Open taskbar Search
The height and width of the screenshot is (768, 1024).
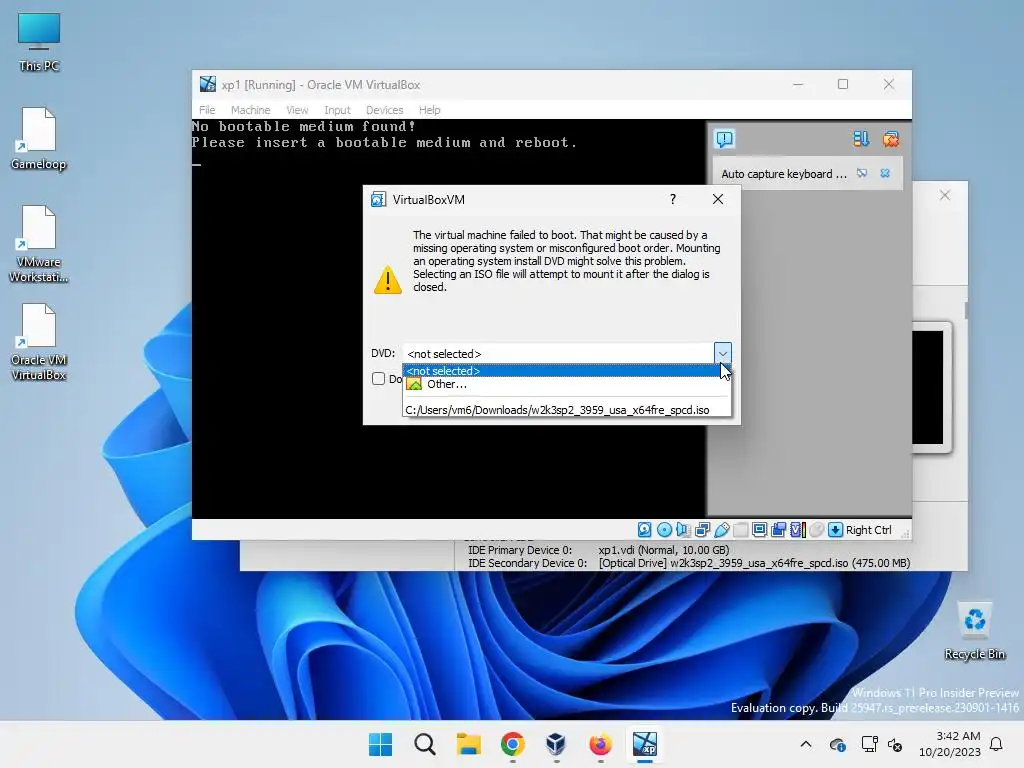tap(424, 744)
